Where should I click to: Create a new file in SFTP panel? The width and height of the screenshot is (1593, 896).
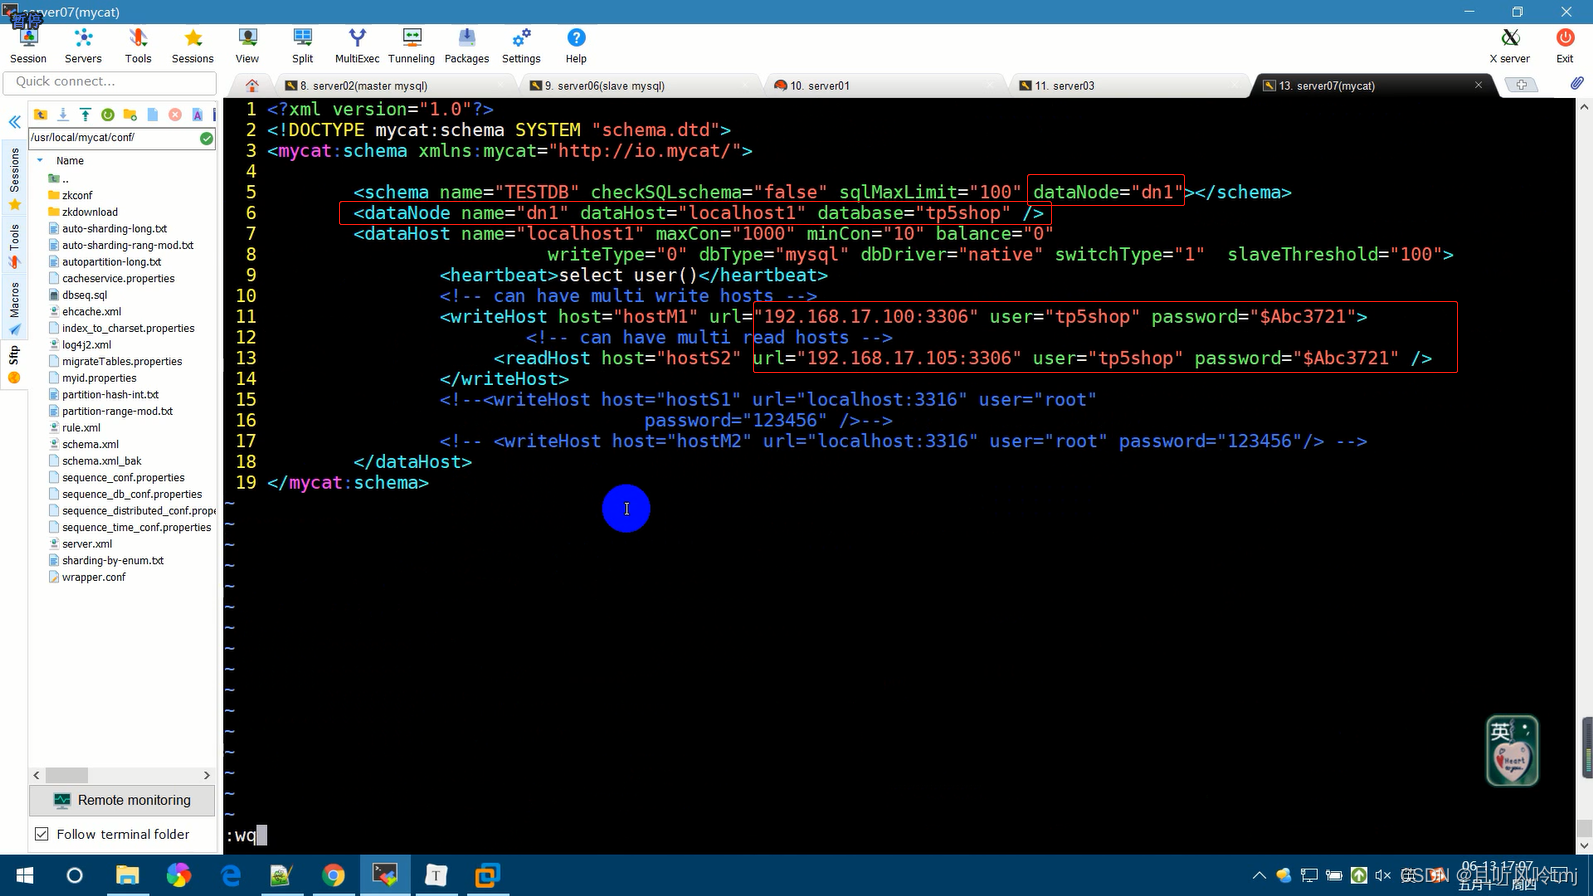click(152, 115)
